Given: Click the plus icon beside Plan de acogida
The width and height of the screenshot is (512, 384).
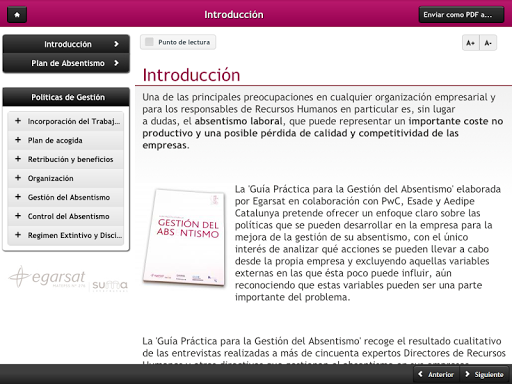Looking at the screenshot, I should coord(18,140).
